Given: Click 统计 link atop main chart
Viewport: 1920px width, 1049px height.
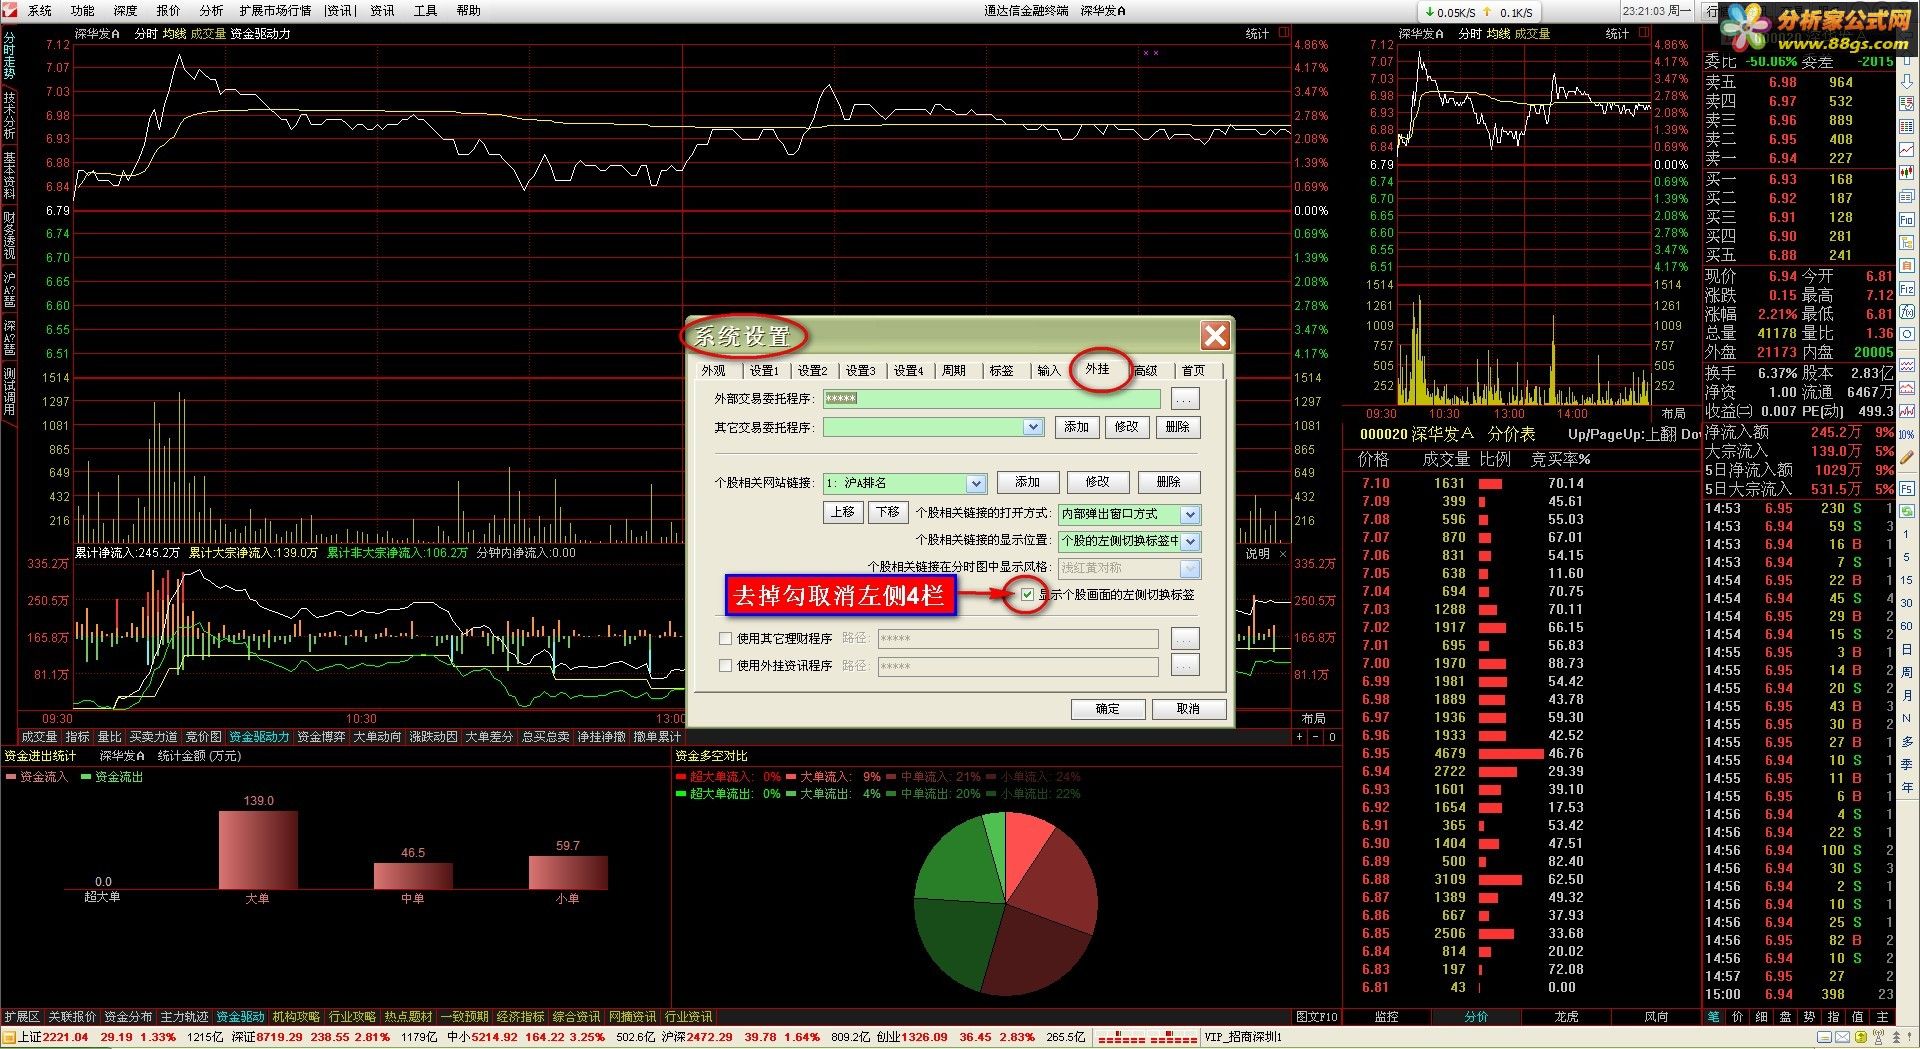Looking at the screenshot, I should pyautogui.click(x=1257, y=34).
